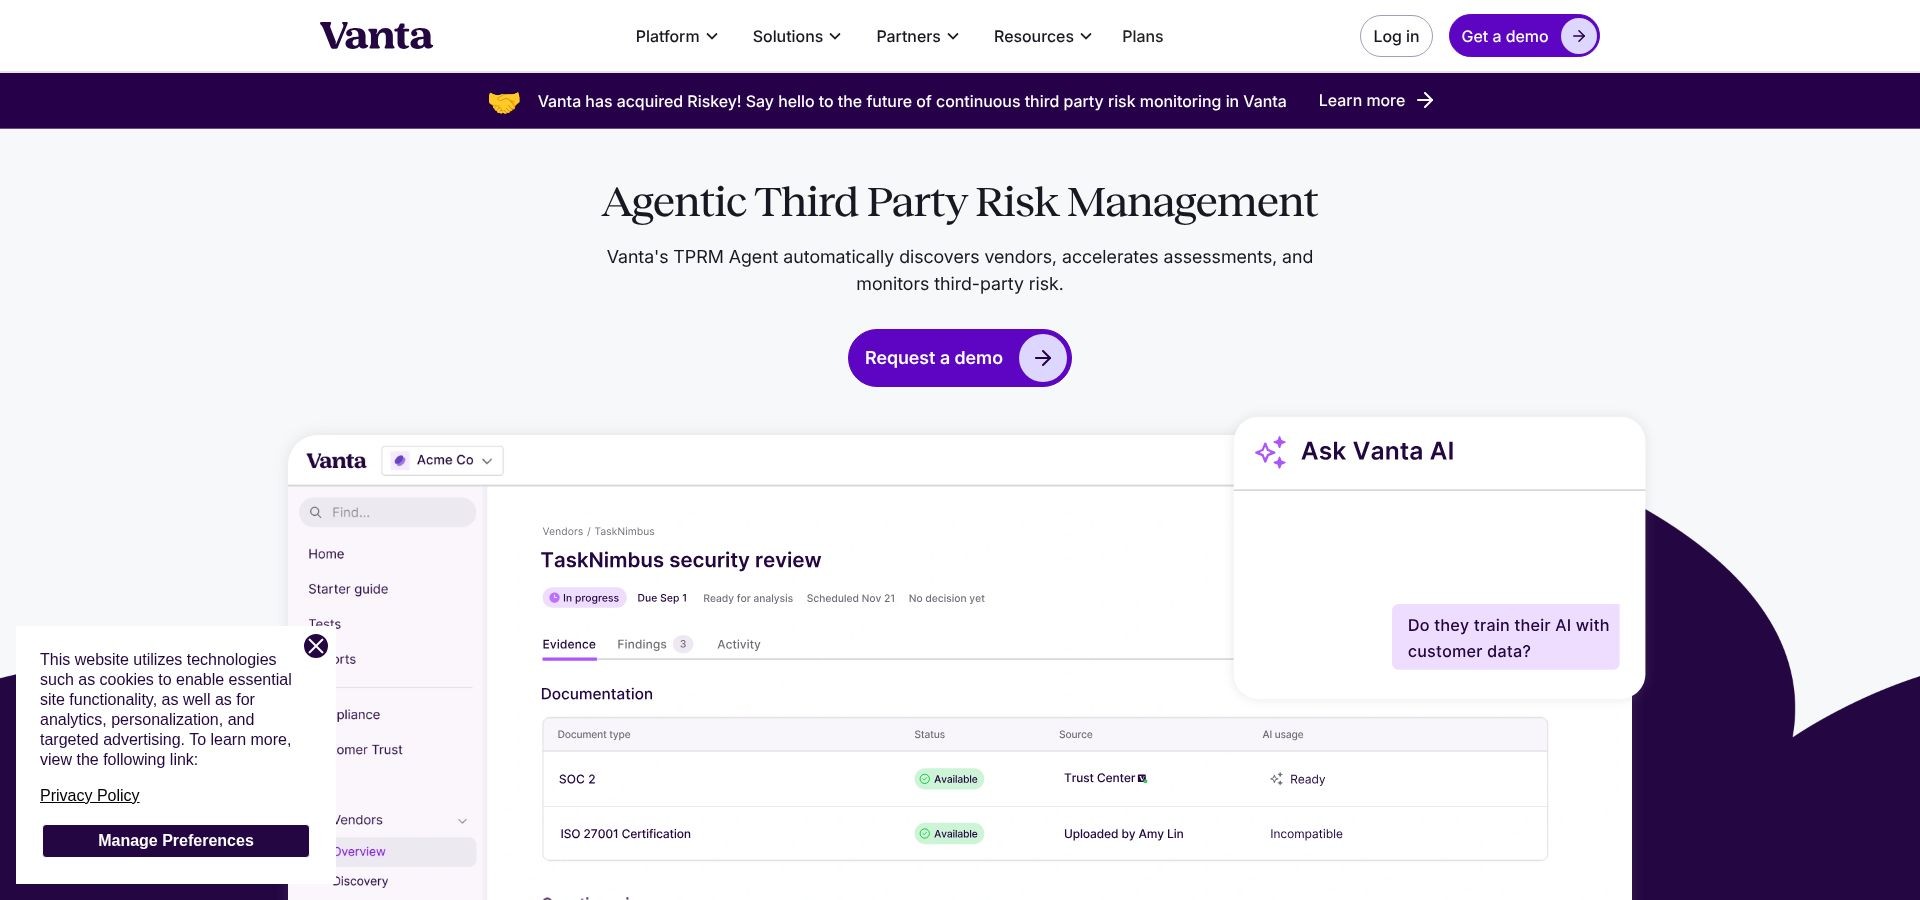Click the TaskNimbus breadcrumb text
Viewport: 1920px width, 900px height.
(625, 532)
